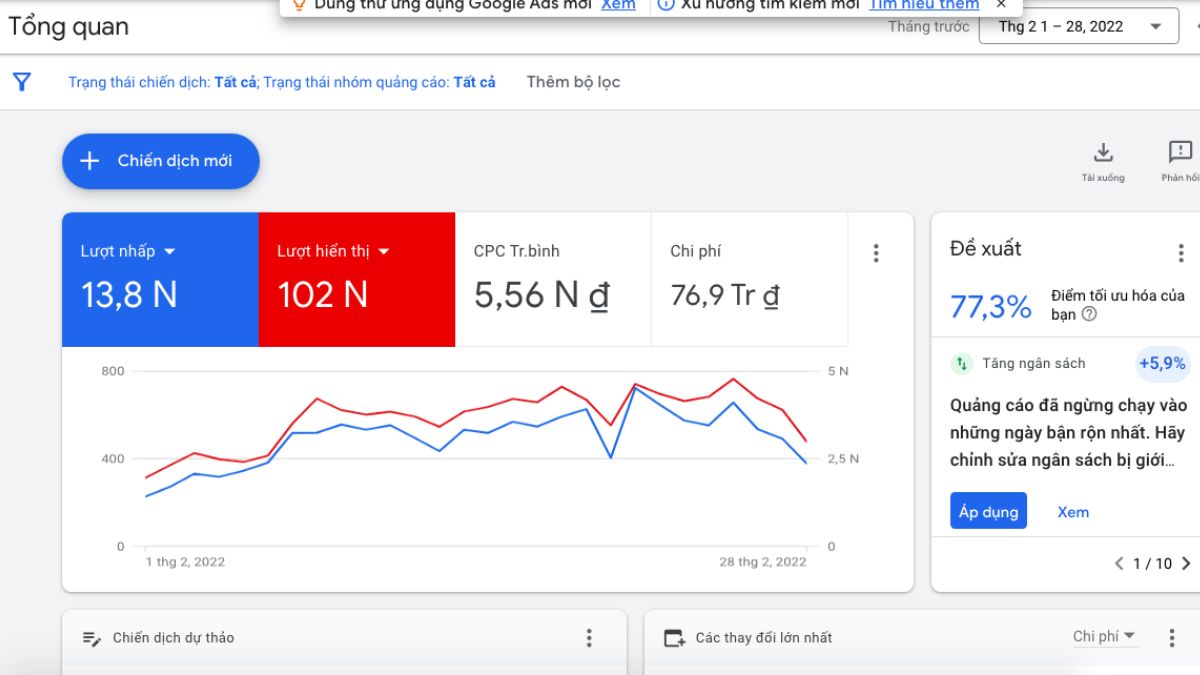The height and width of the screenshot is (675, 1200).
Task: Click the budget increase arrows icon beside Tăng ngân sách
Action: click(x=960, y=363)
